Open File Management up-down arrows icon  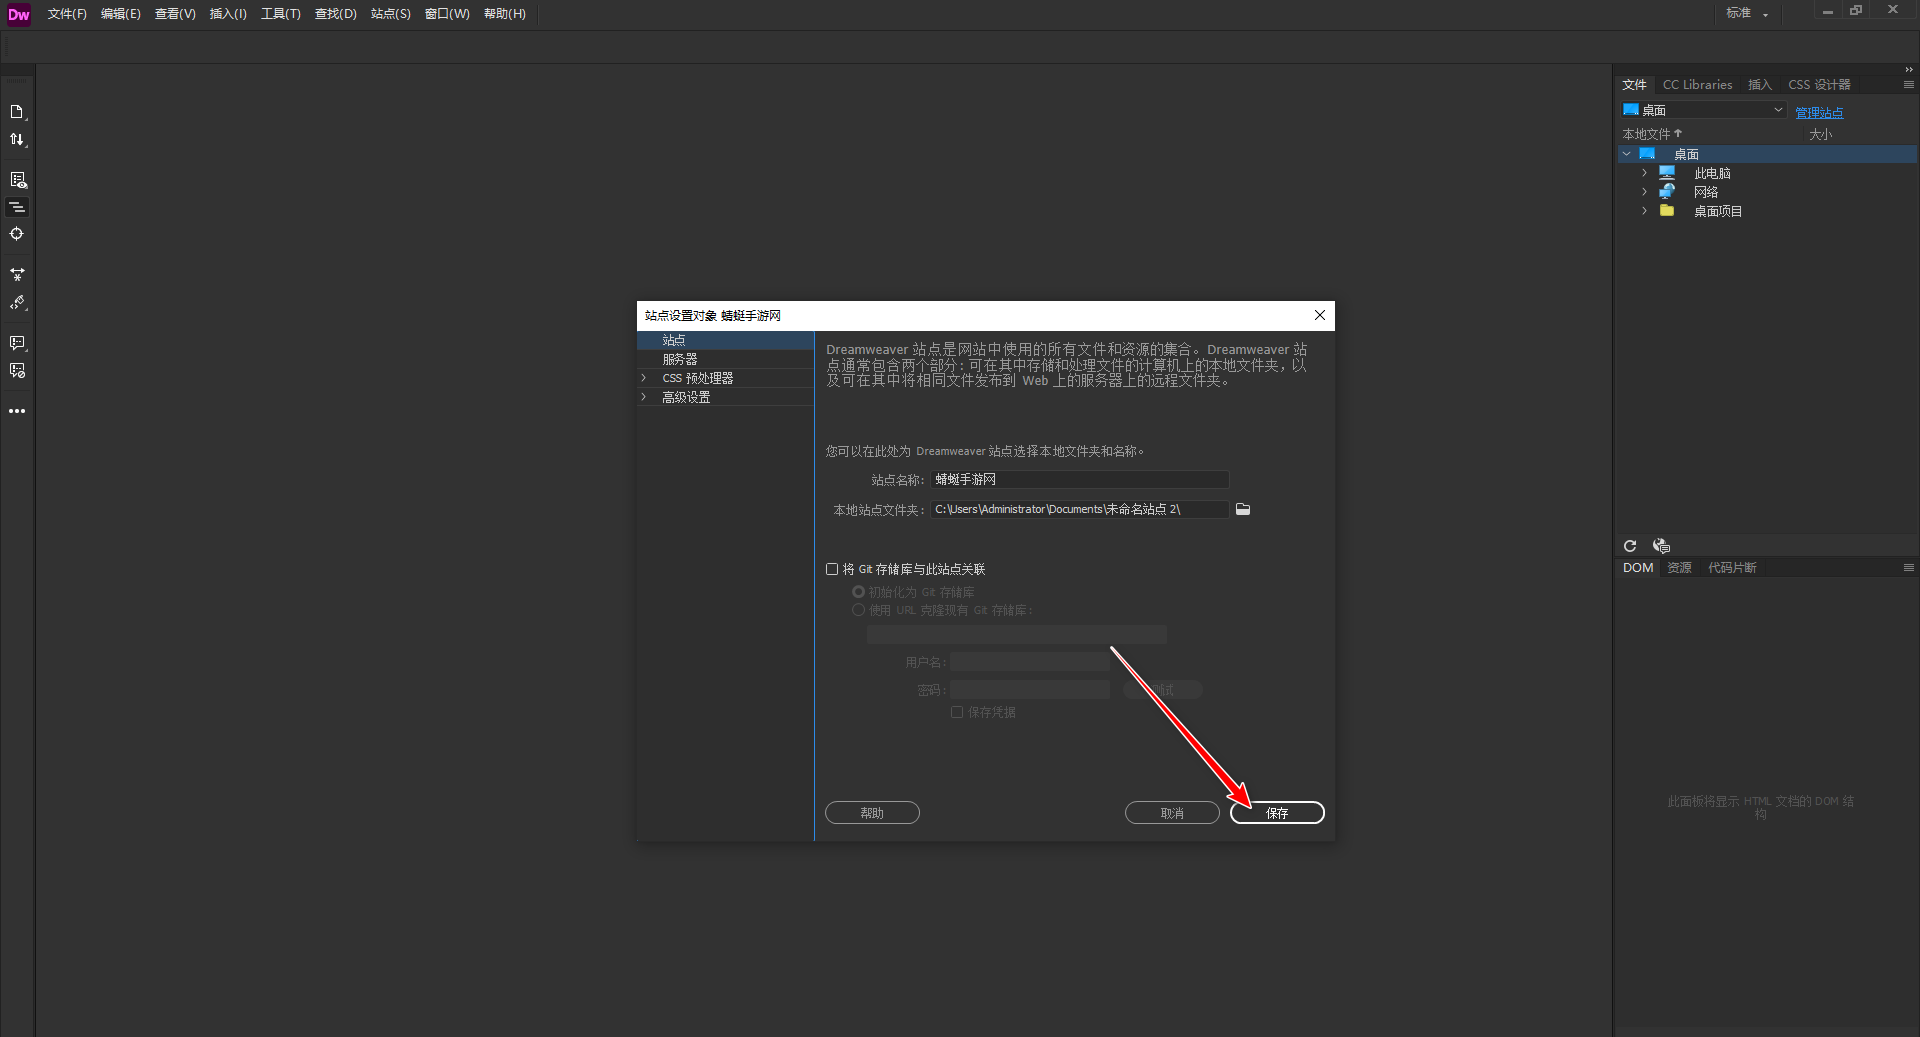coord(17,140)
